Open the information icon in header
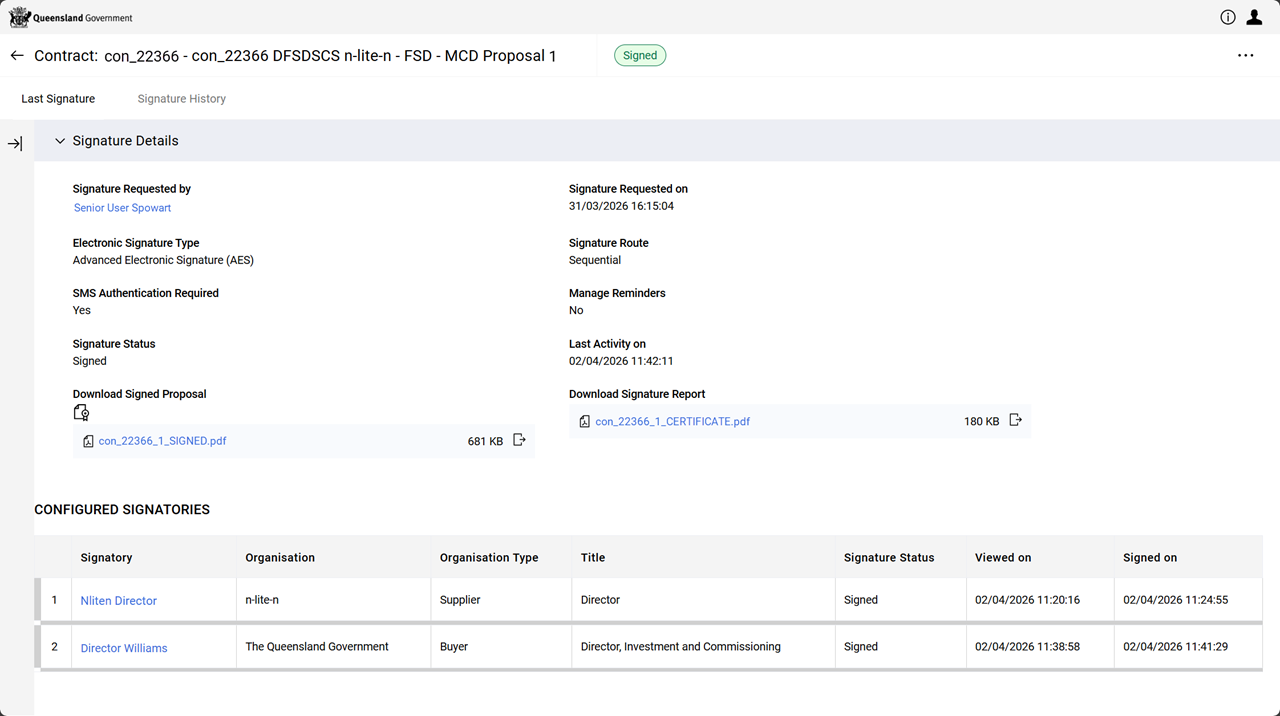Screen dimensions: 1280x716 pos(1228,17)
